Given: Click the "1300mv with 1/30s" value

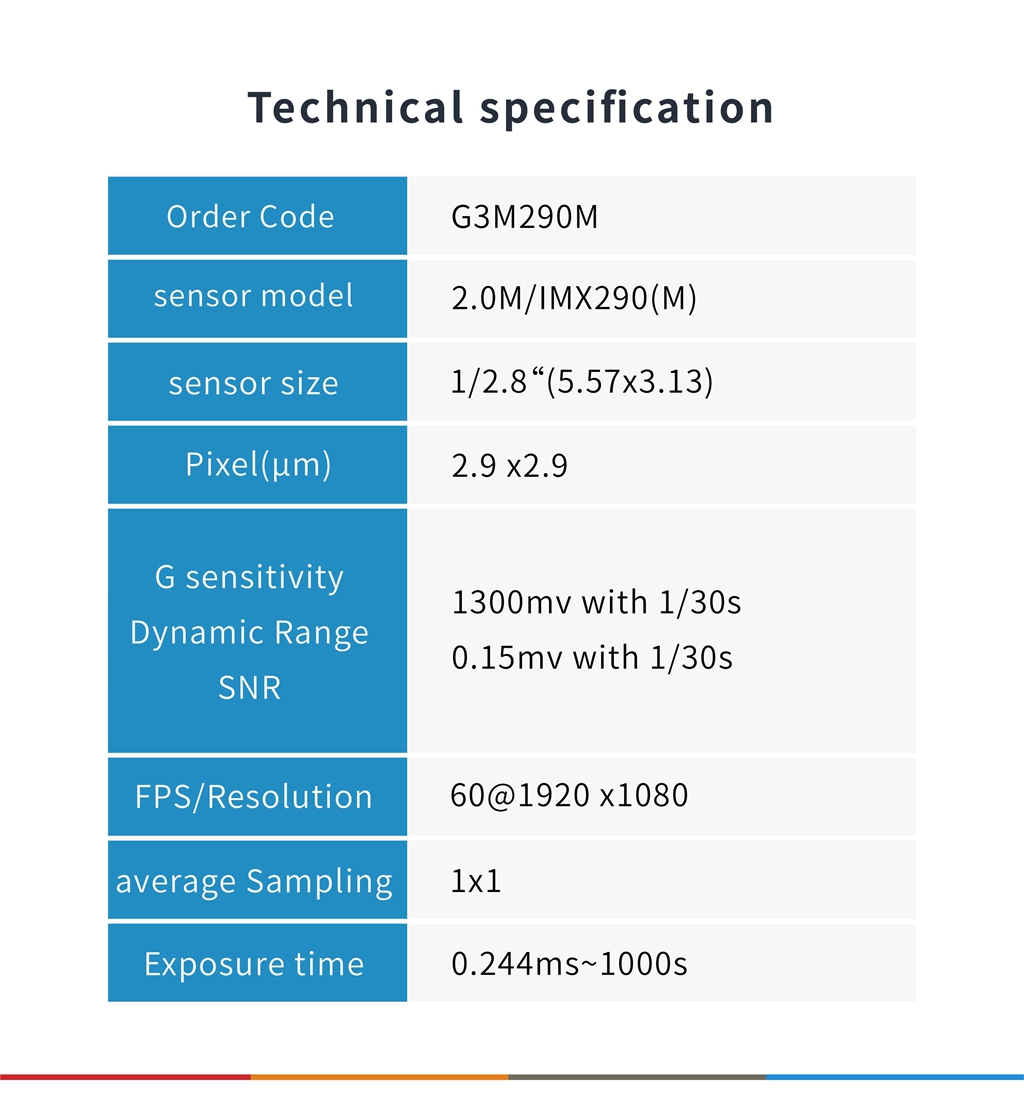Looking at the screenshot, I should tap(596, 603).
